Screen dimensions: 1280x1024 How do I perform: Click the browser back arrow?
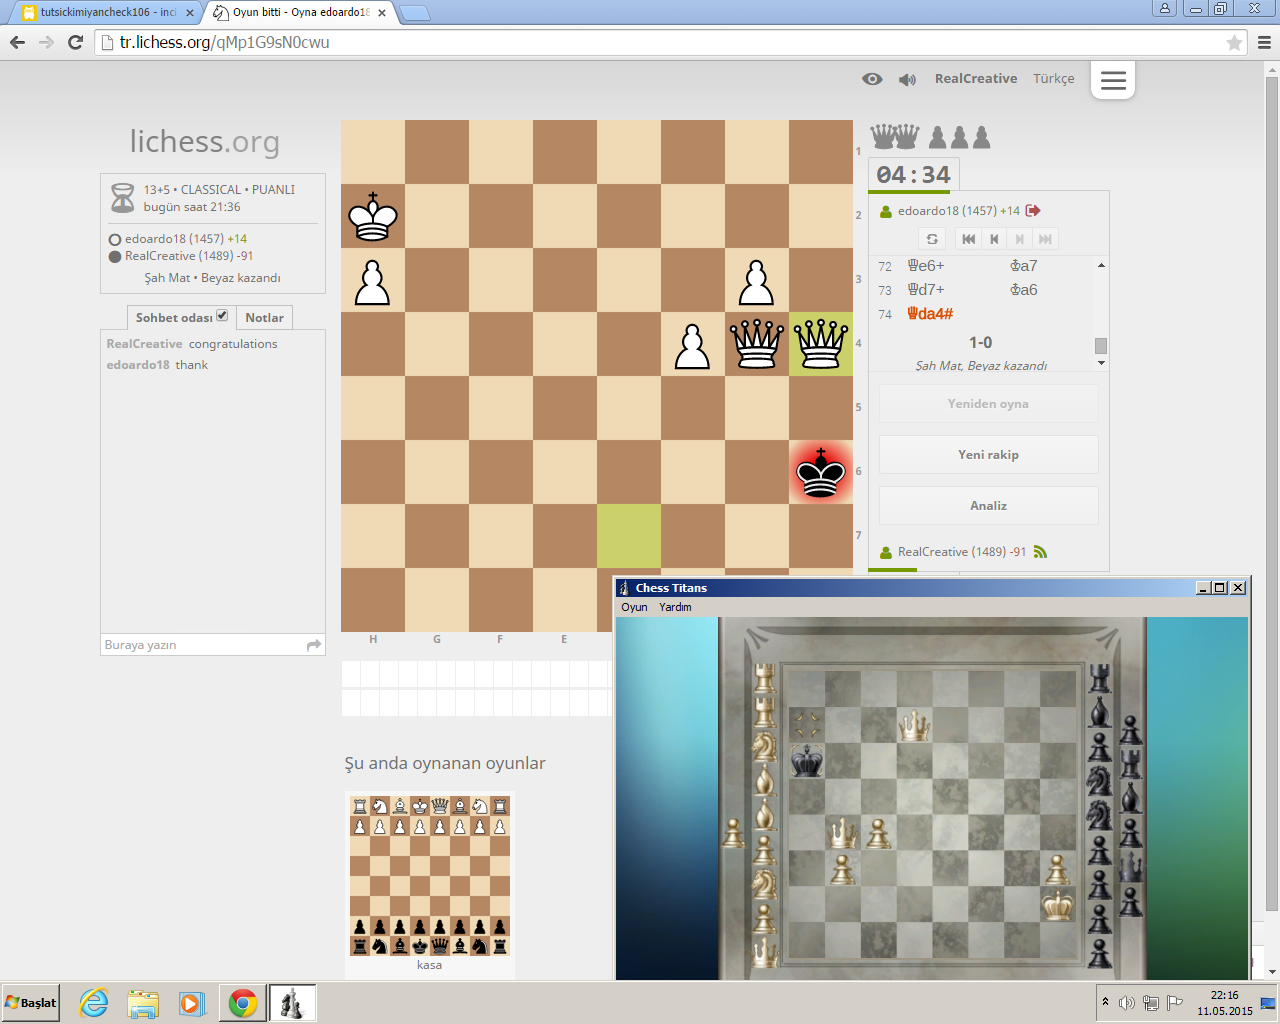click(x=17, y=42)
